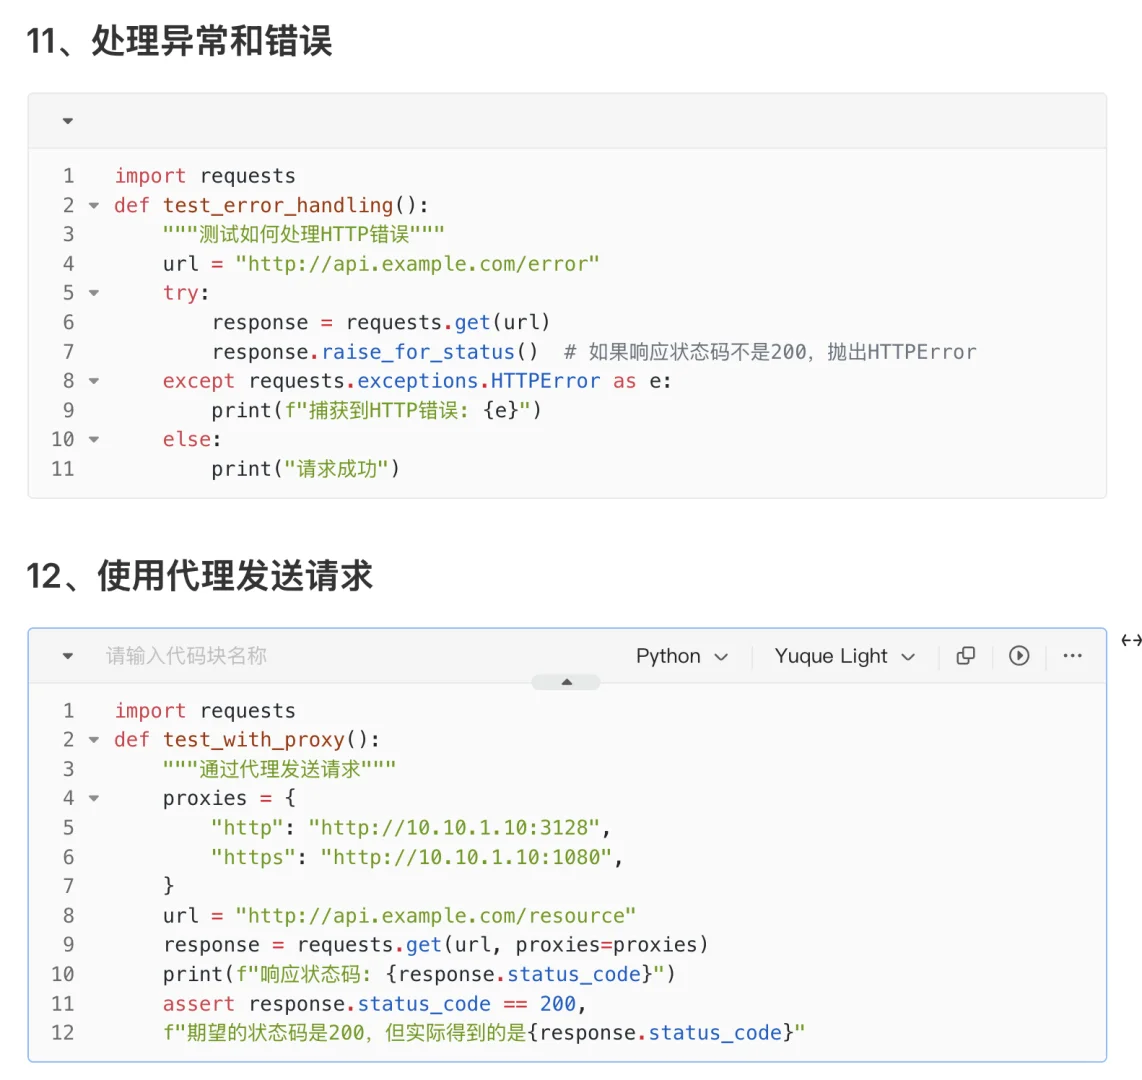Click the print("请求成功") line
This screenshot has width=1142, height=1080.
305,469
